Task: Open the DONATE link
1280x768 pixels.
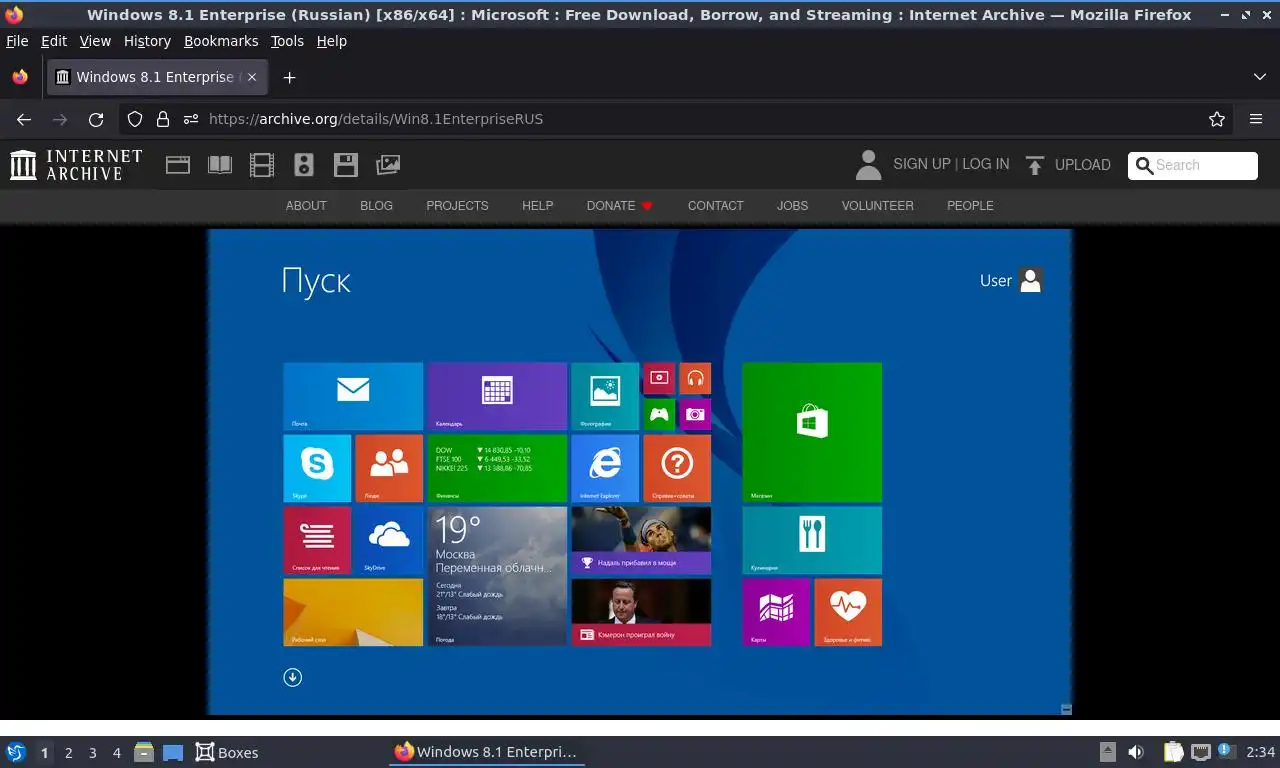Action: pos(619,205)
